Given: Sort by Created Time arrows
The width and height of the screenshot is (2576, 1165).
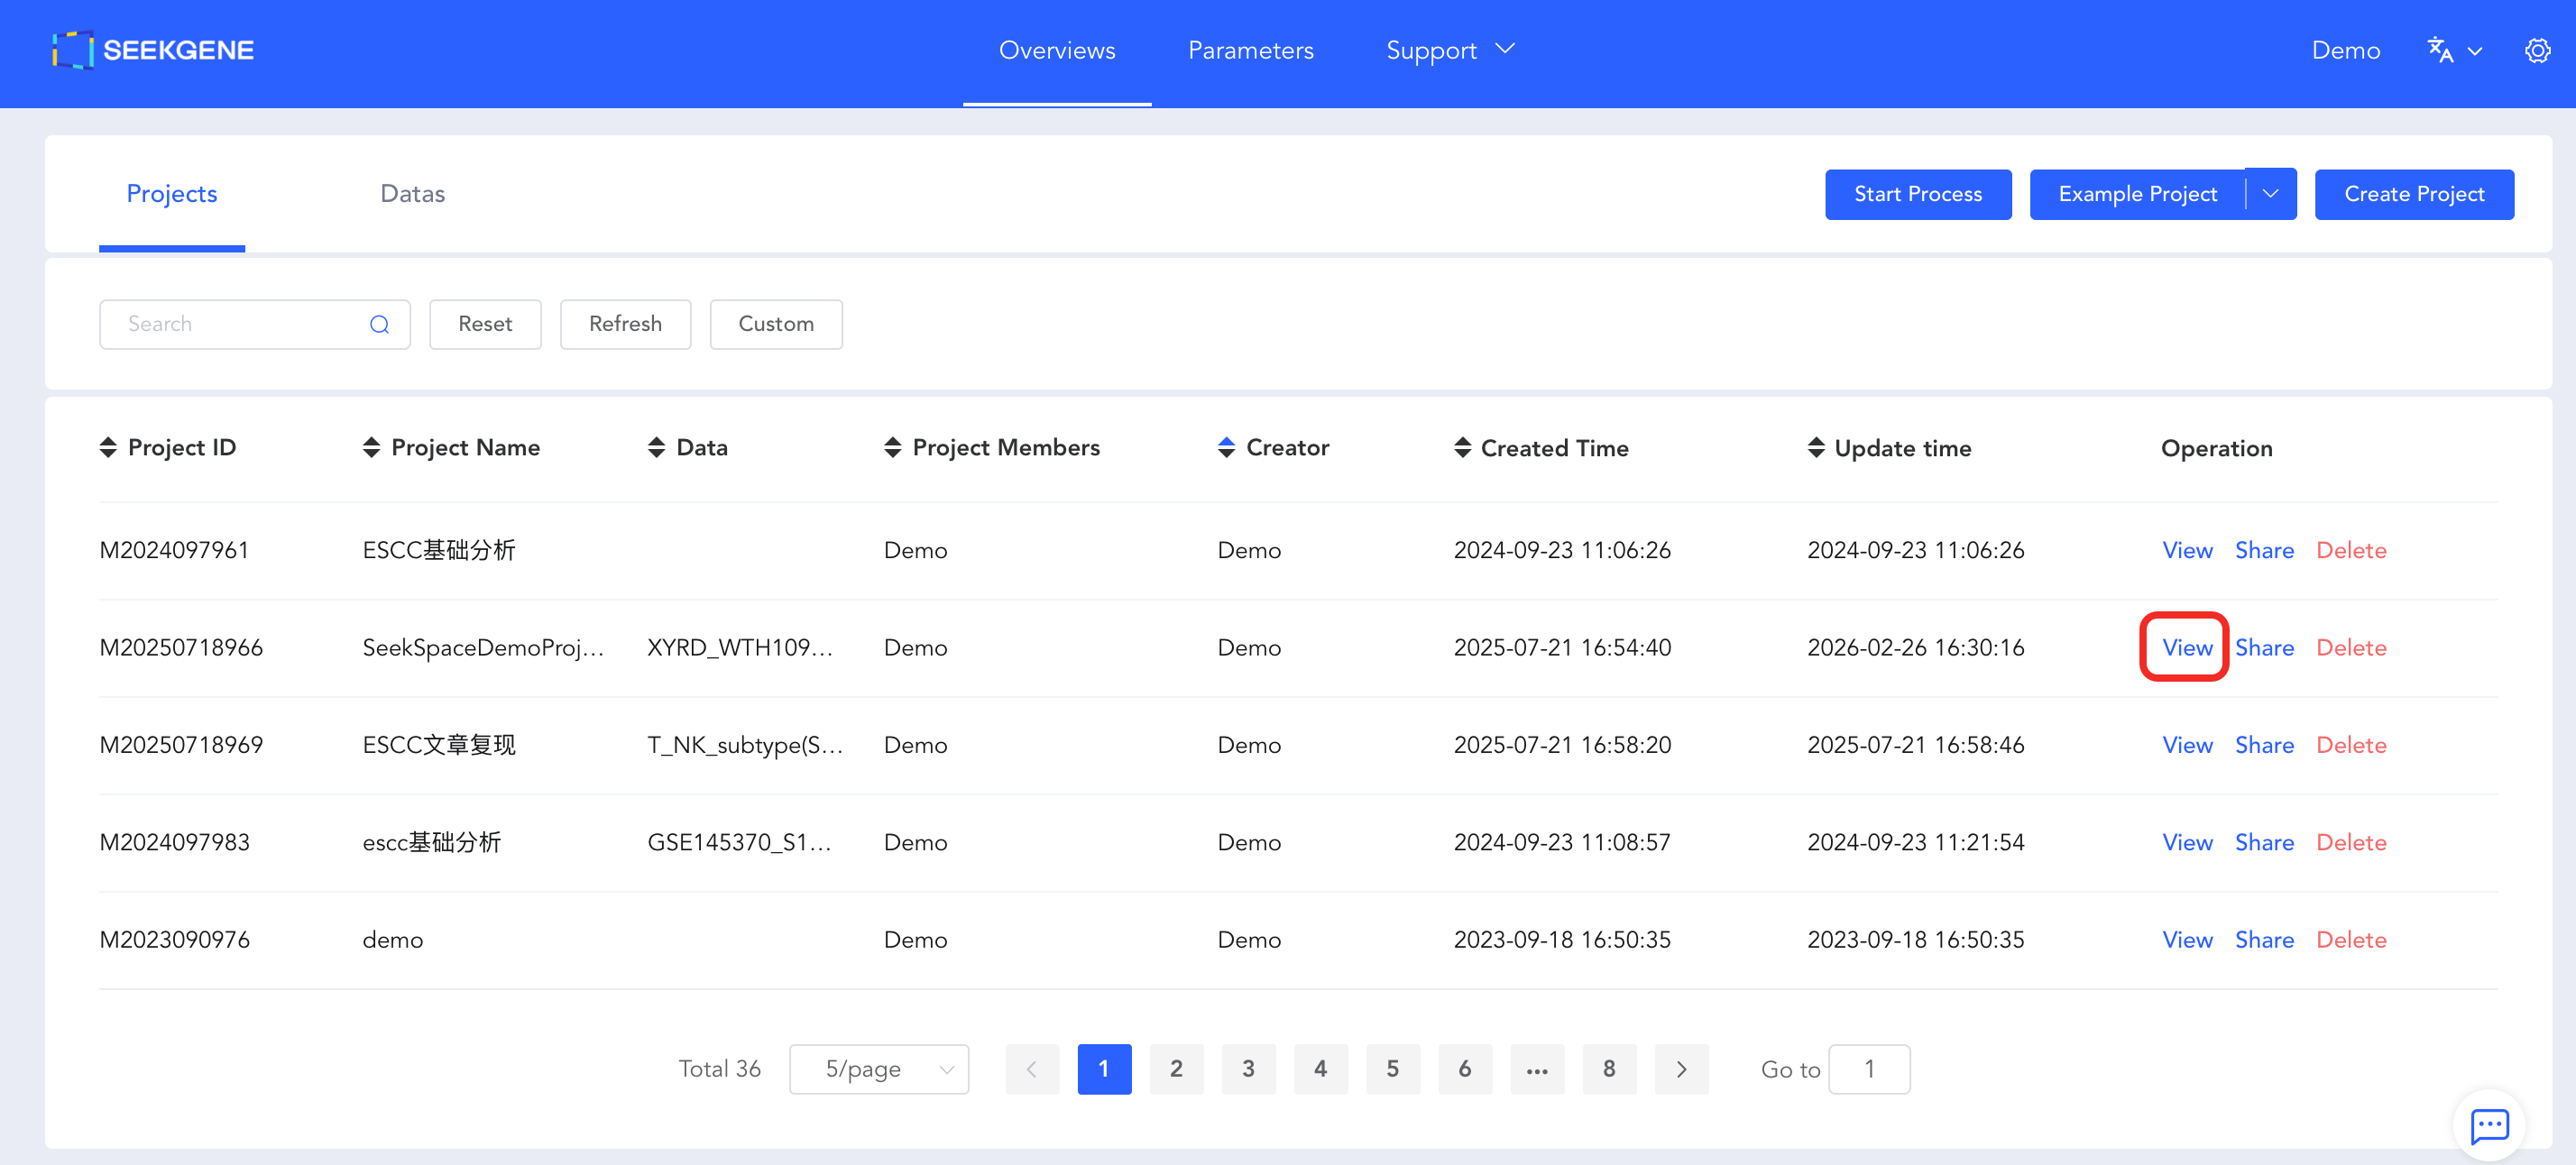Looking at the screenshot, I should [x=1462, y=447].
